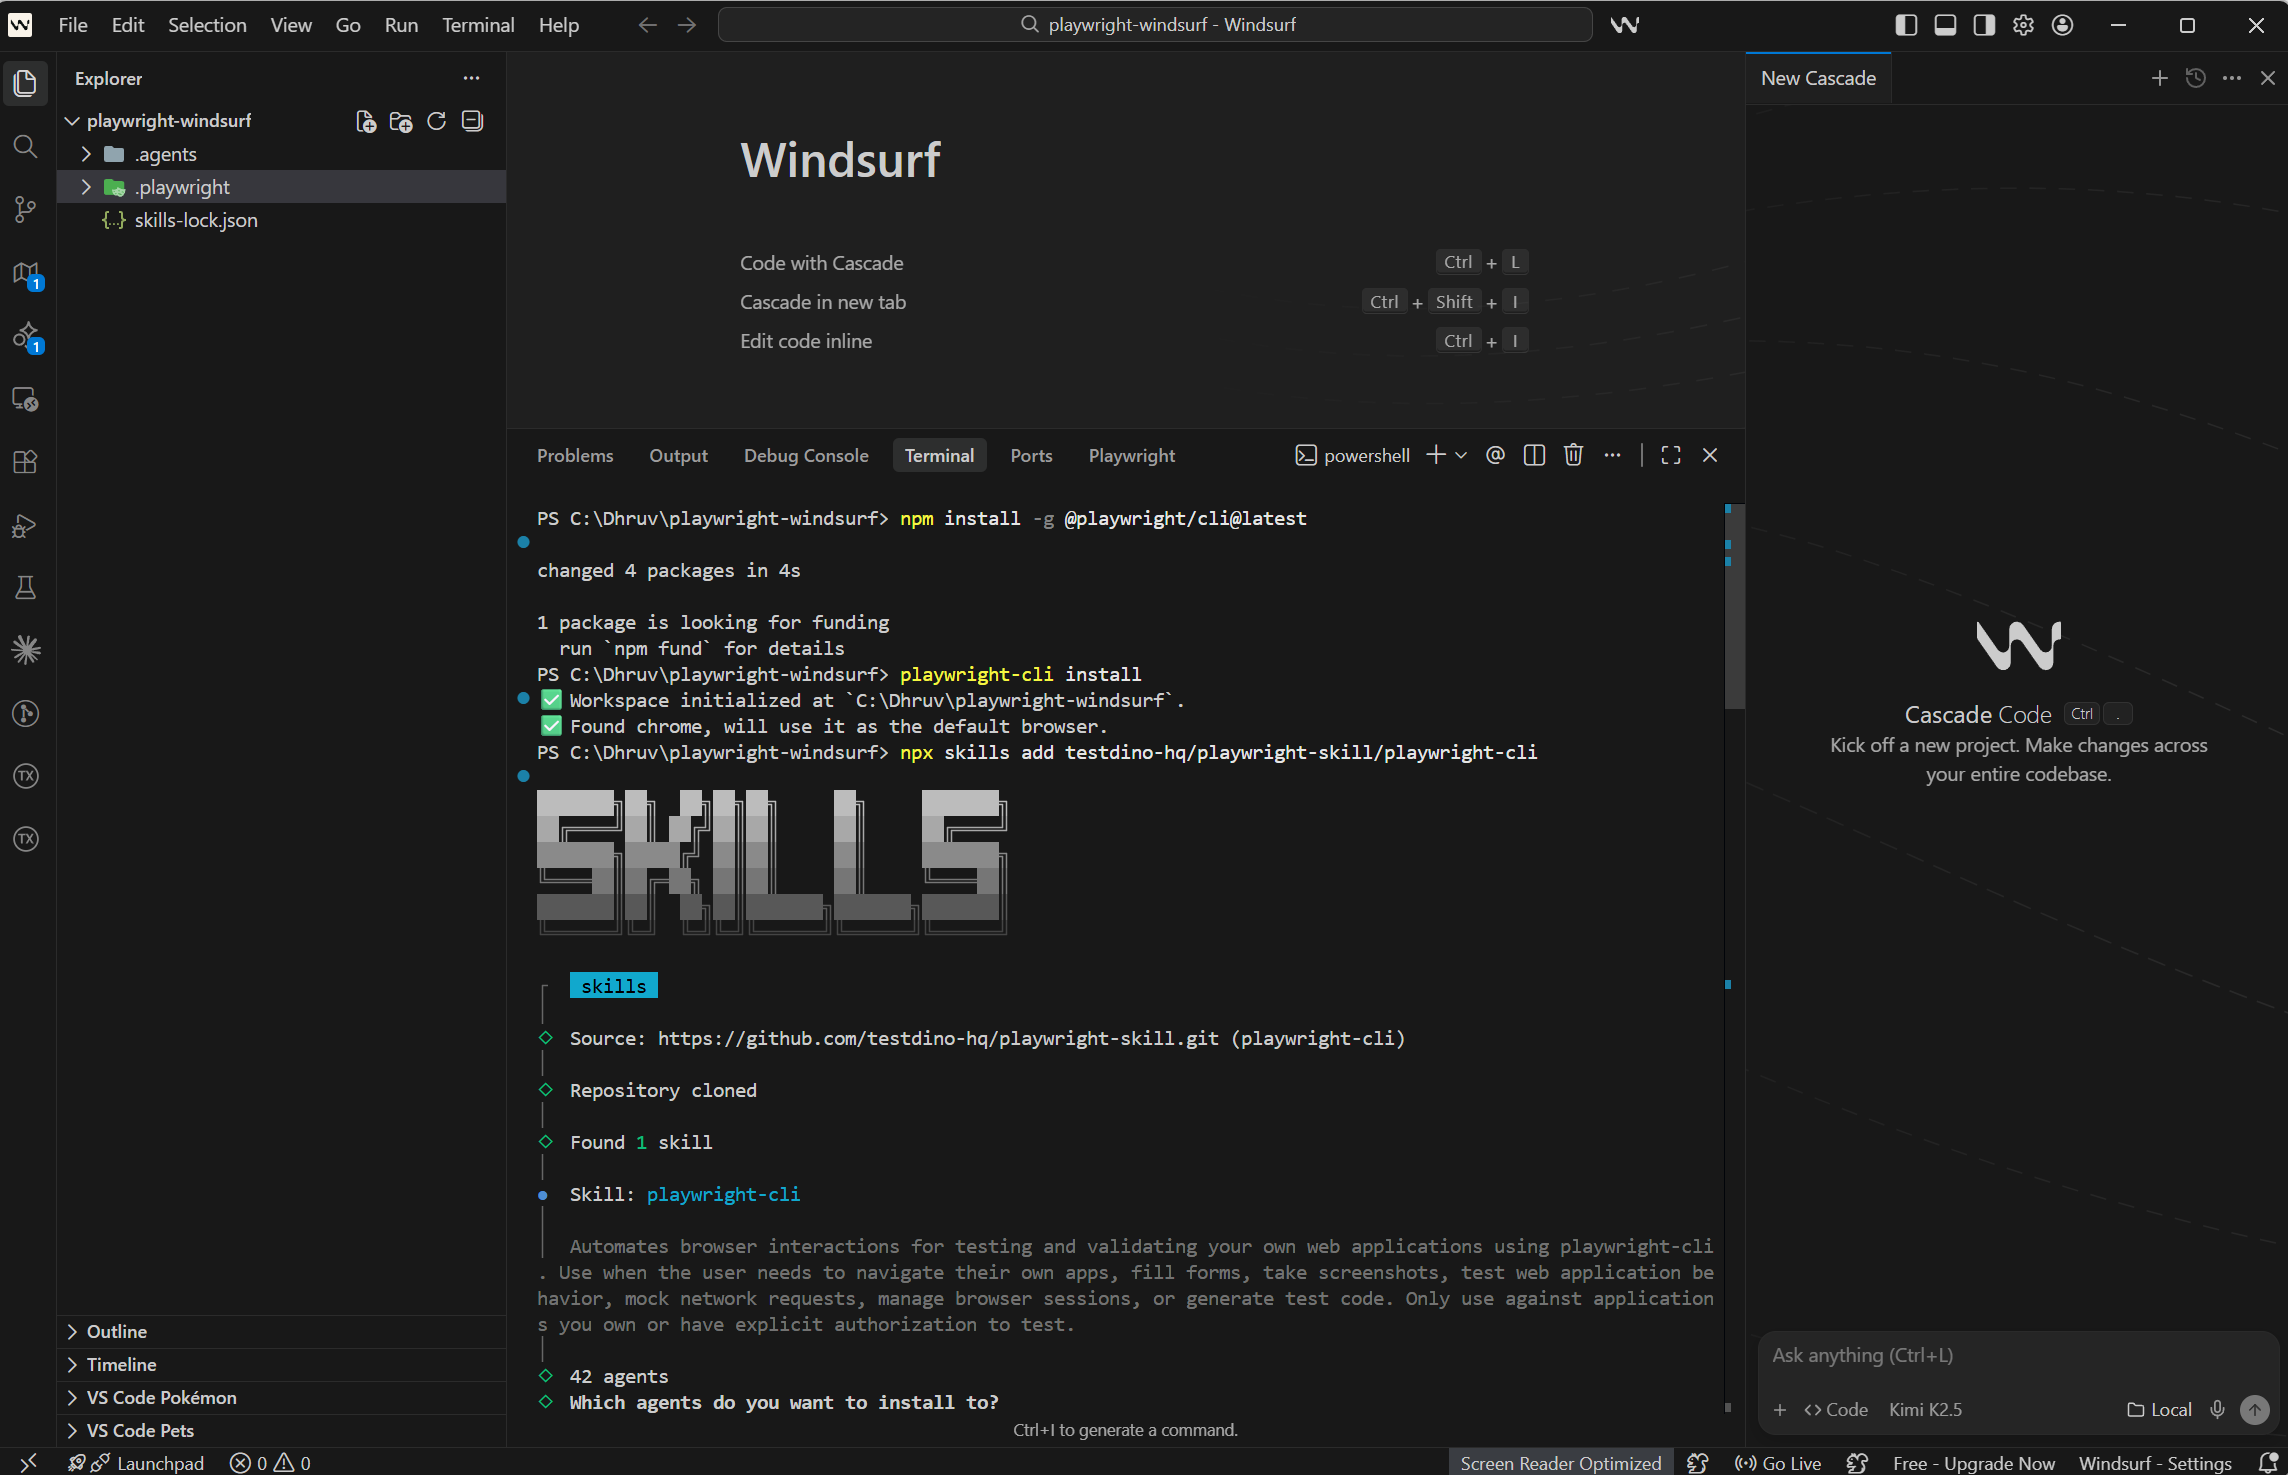Maximize terminal panel size toggle
This screenshot has height=1475, width=2288.
coord(1670,455)
